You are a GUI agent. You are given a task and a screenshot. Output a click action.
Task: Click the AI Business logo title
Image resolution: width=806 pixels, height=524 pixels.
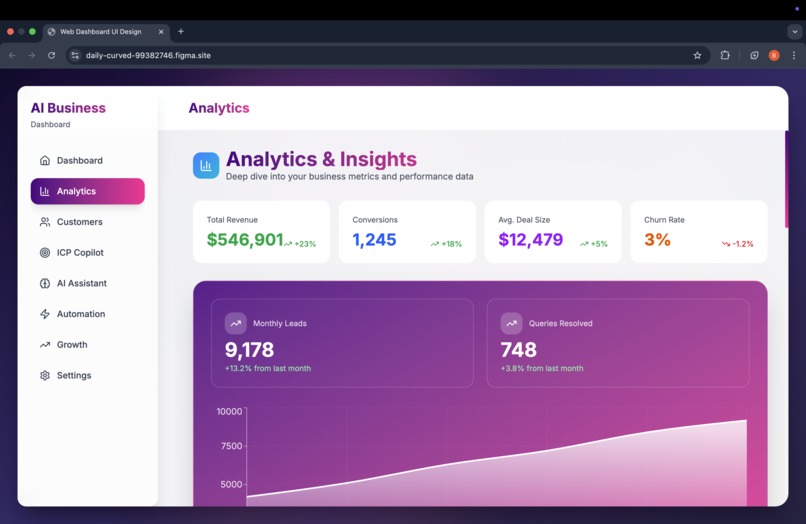pyautogui.click(x=68, y=108)
